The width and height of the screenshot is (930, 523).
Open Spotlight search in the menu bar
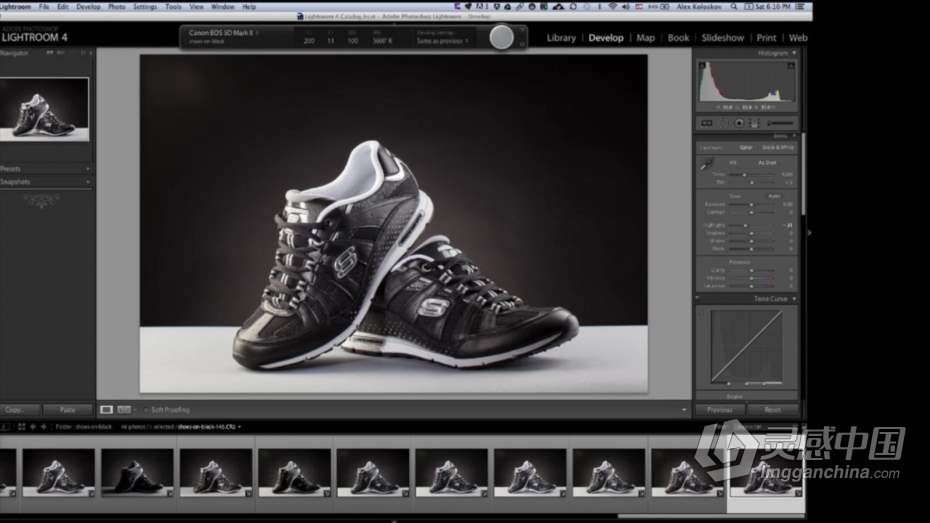[734, 7]
